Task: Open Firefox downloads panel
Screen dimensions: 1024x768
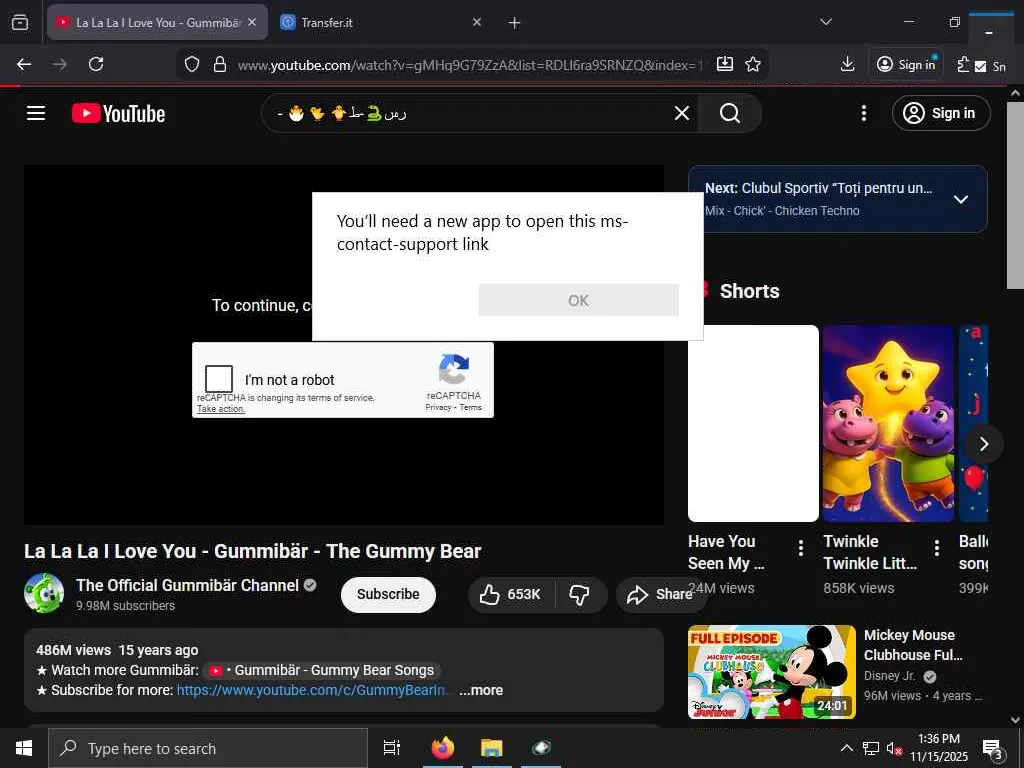Action: pos(847,64)
